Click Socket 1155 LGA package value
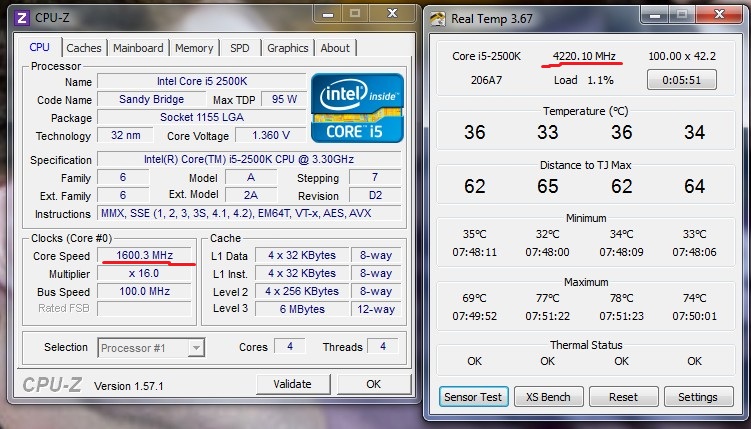Screen dimensions: 751x429 point(202,117)
